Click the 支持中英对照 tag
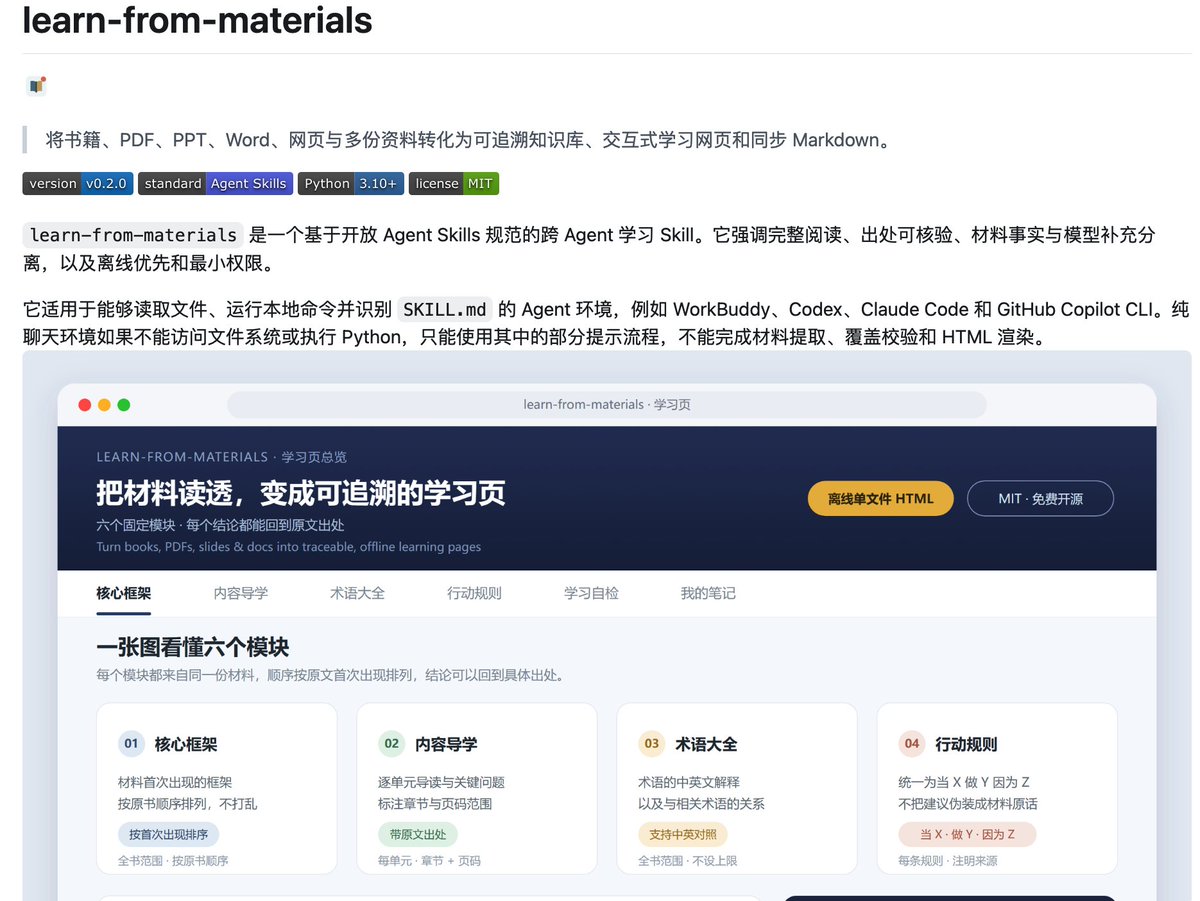1200x901 pixels. [x=683, y=834]
